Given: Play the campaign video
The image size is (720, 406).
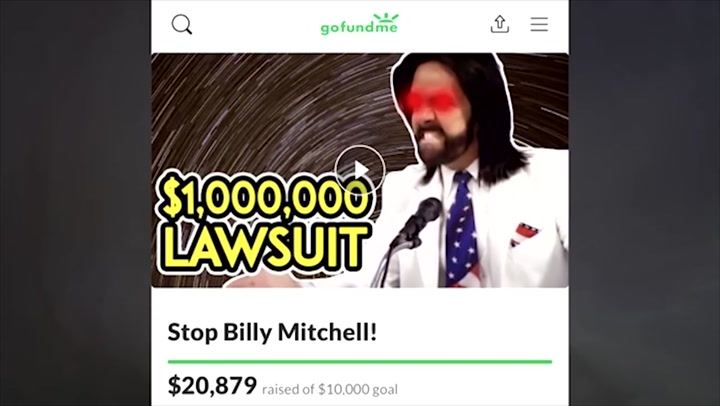Looking at the screenshot, I should pos(360,170).
